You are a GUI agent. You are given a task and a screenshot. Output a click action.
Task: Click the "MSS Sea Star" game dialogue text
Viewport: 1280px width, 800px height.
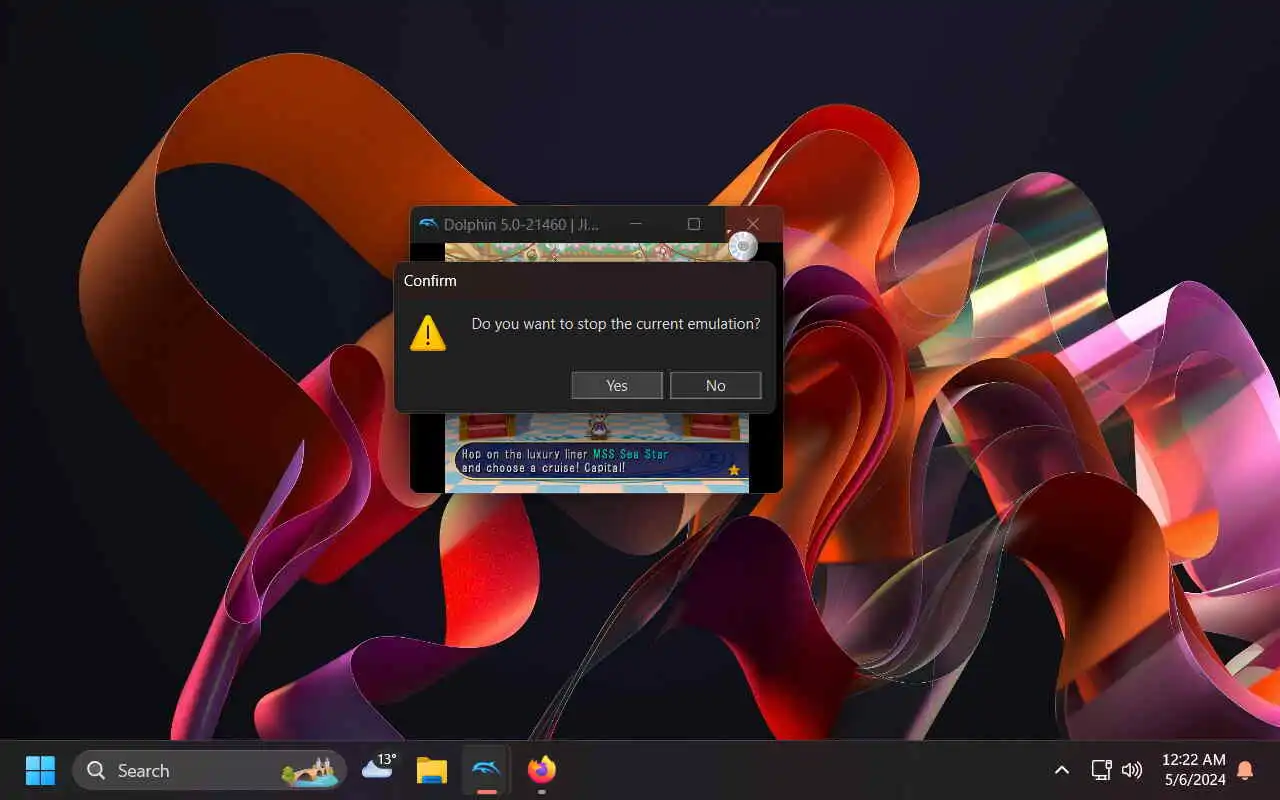[x=630, y=454]
